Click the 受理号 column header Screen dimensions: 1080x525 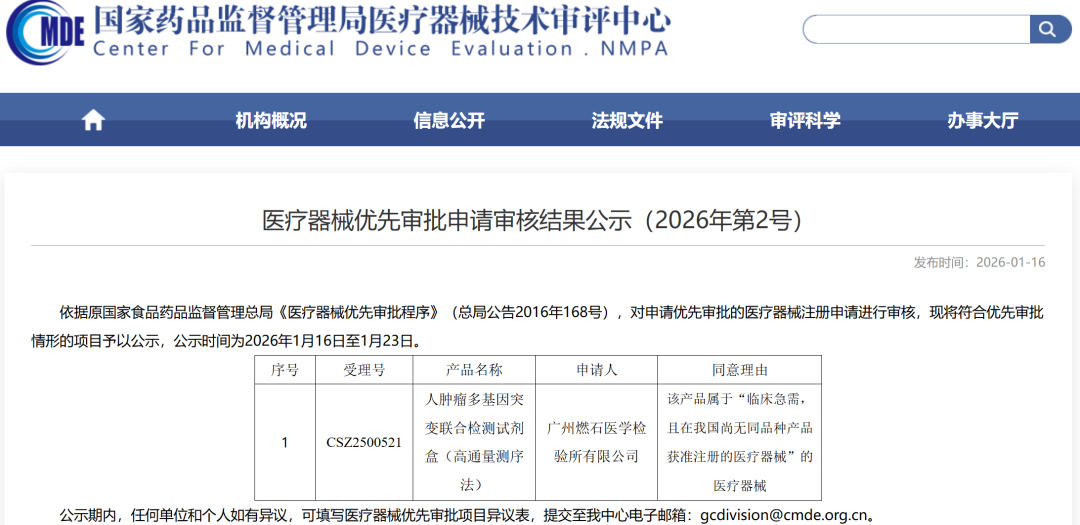click(364, 370)
